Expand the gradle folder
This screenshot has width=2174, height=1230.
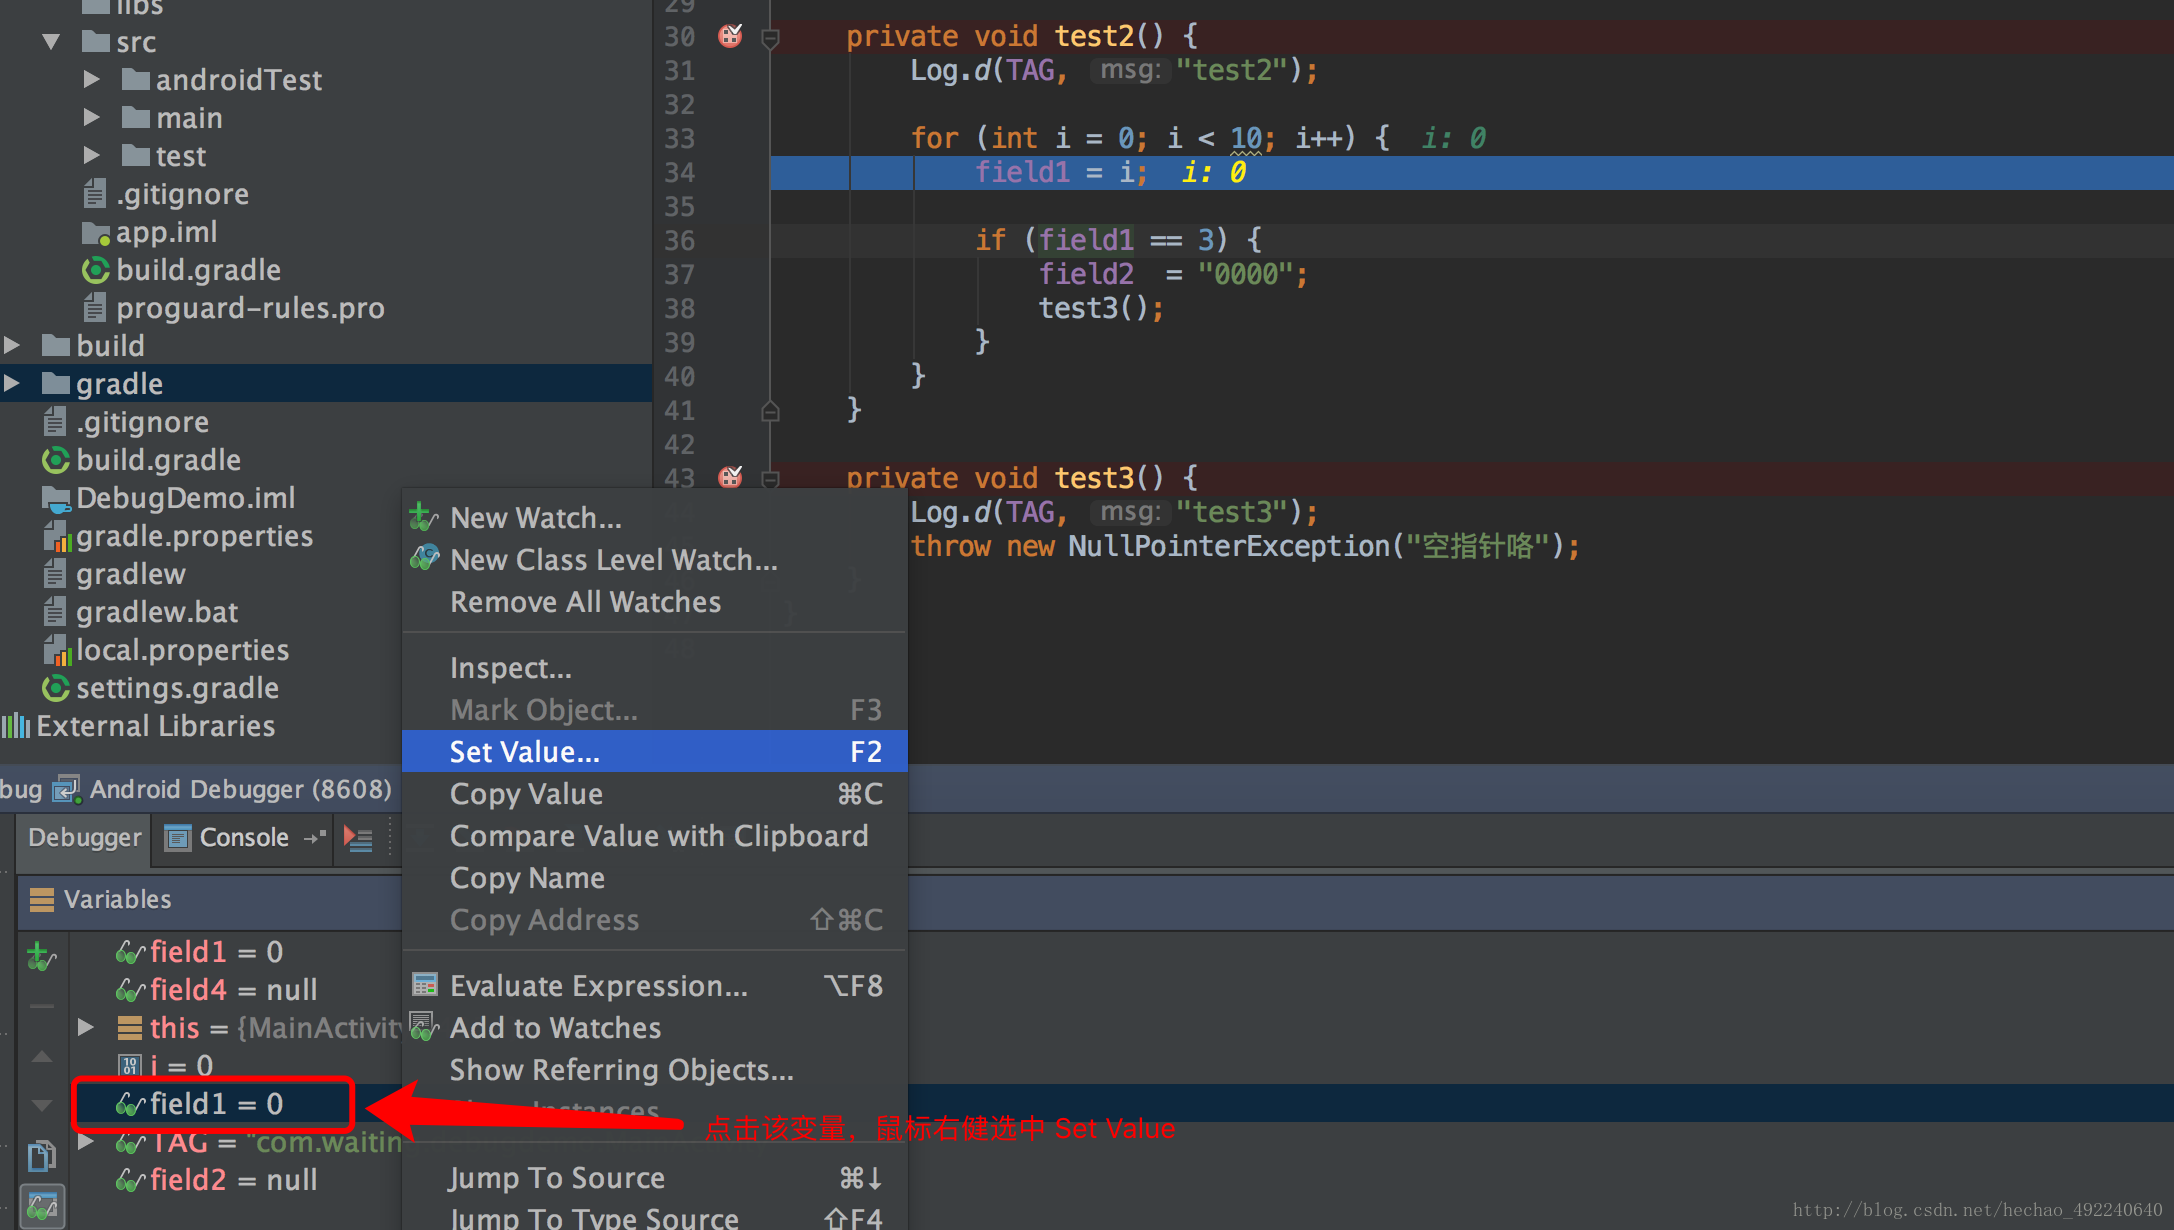[12, 383]
